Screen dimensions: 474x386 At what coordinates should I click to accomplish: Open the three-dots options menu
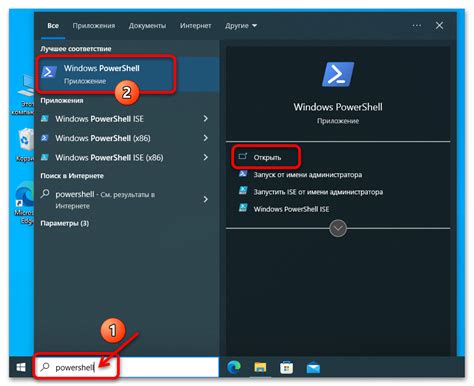click(x=417, y=25)
